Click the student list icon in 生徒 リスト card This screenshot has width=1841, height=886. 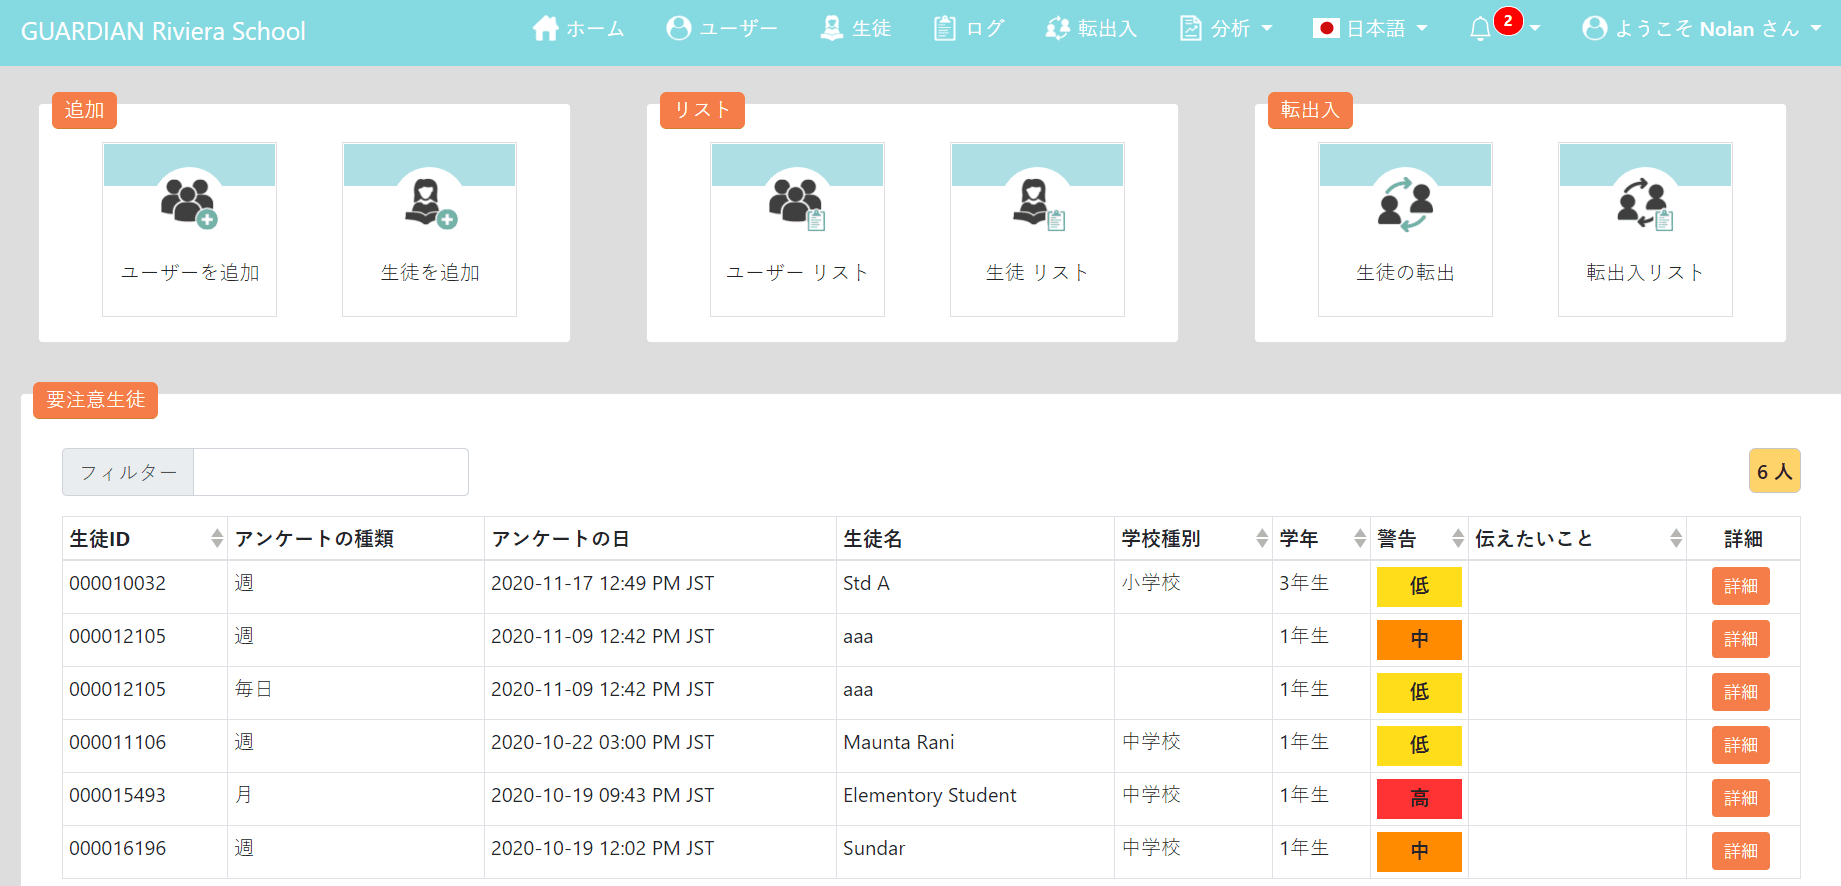(1038, 204)
